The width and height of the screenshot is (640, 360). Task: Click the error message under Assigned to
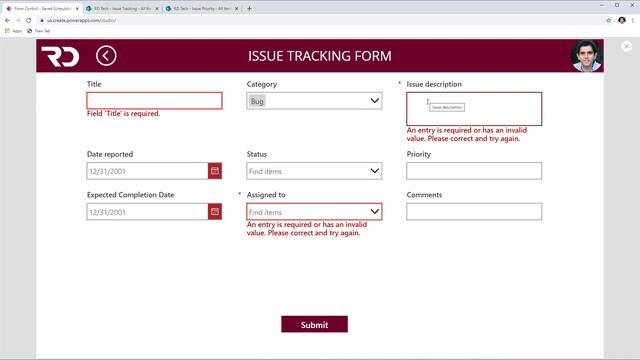coord(307,229)
